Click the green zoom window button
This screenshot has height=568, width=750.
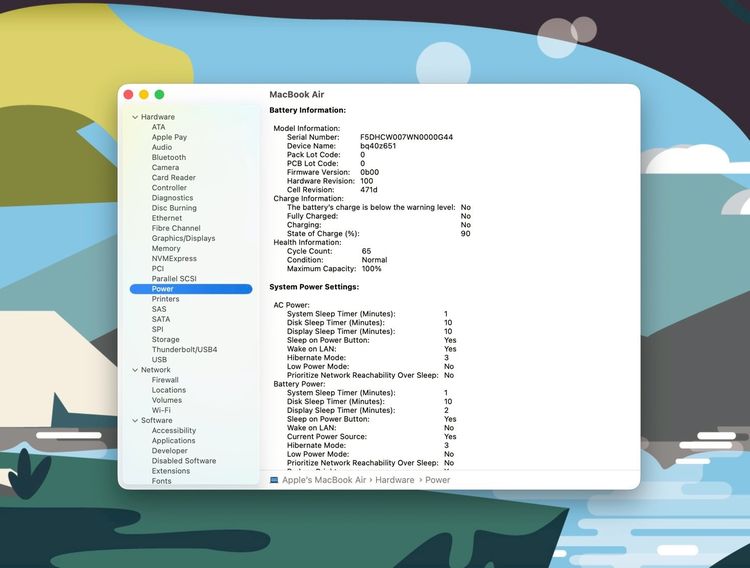coord(159,95)
